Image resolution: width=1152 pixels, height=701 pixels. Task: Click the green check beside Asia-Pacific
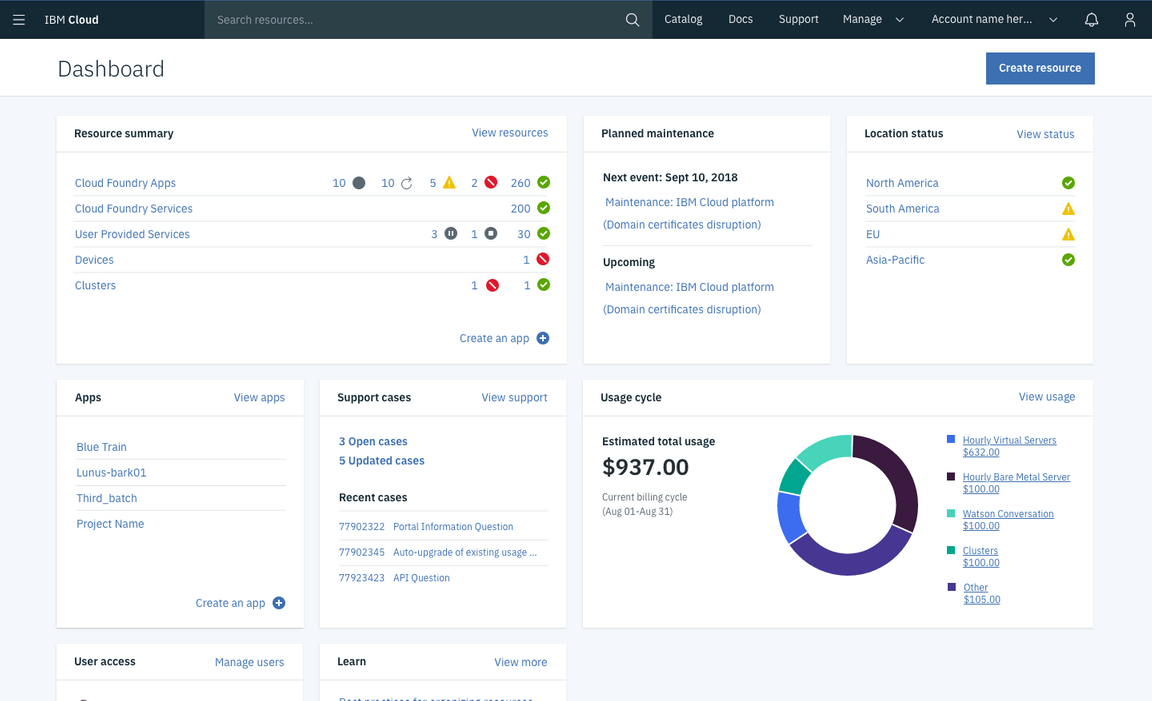pyautogui.click(x=1068, y=259)
